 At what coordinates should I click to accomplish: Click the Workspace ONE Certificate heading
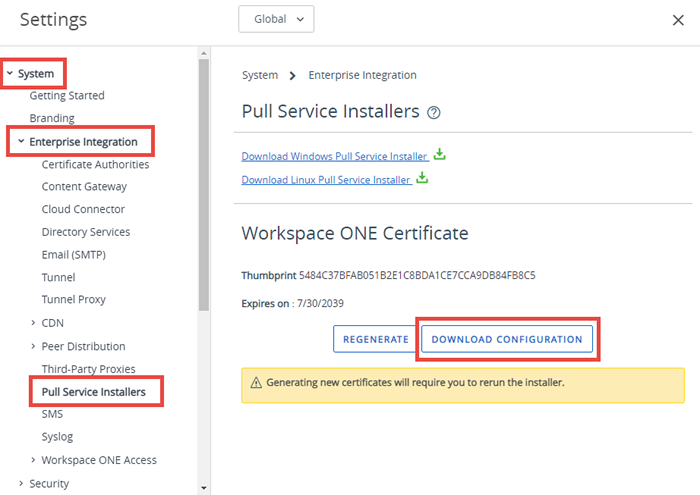[355, 233]
